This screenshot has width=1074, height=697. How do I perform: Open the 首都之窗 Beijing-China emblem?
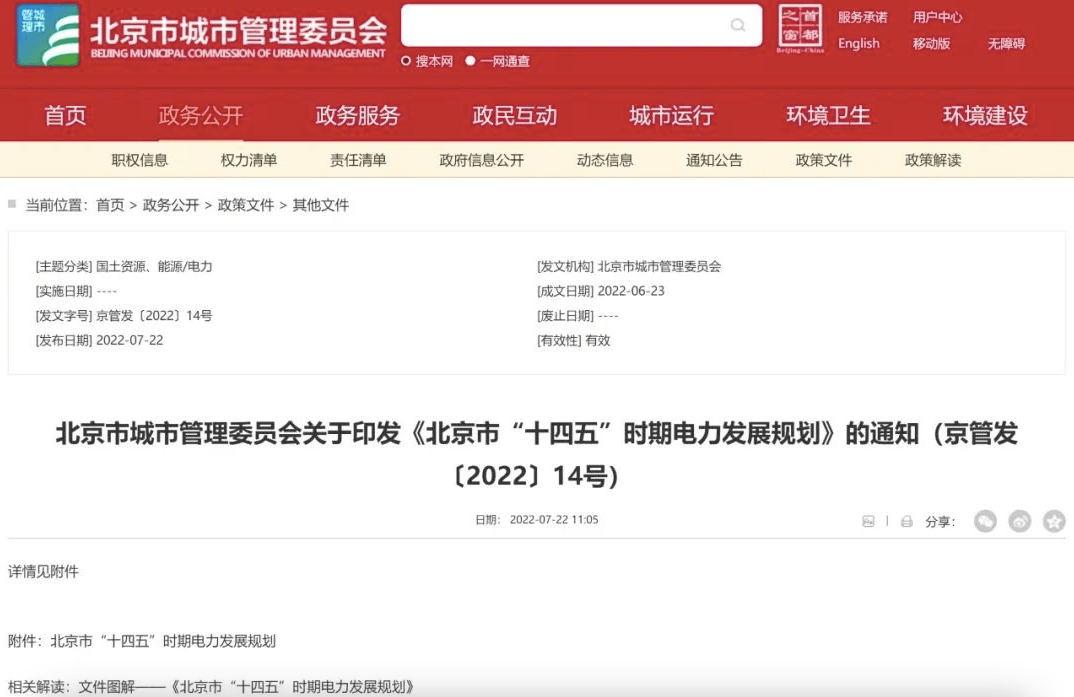[800, 28]
